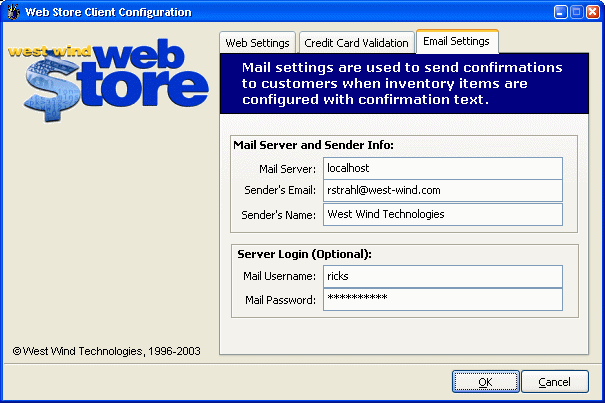Maximize the configuration dialog window
Viewport: 605px width, 403px height.
[x=567, y=13]
